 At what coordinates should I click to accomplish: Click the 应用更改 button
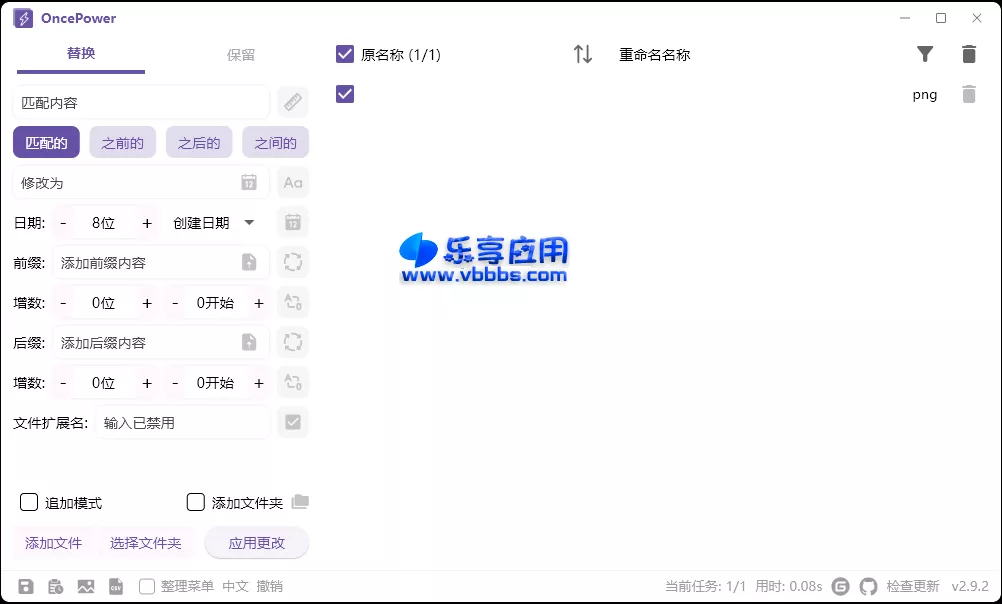coord(258,542)
